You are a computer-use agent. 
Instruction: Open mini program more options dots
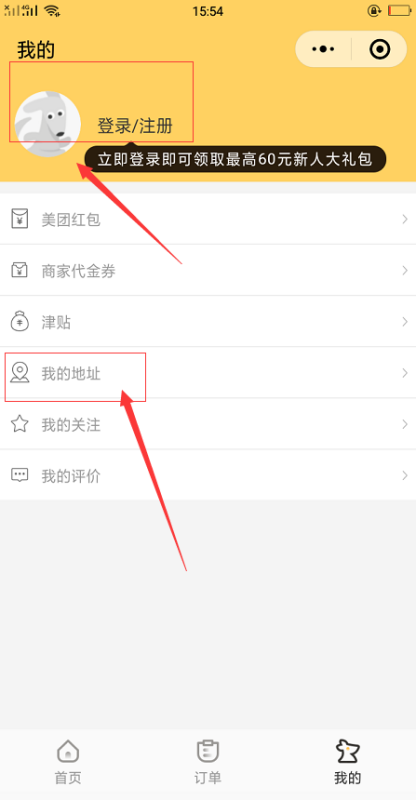coord(323,49)
